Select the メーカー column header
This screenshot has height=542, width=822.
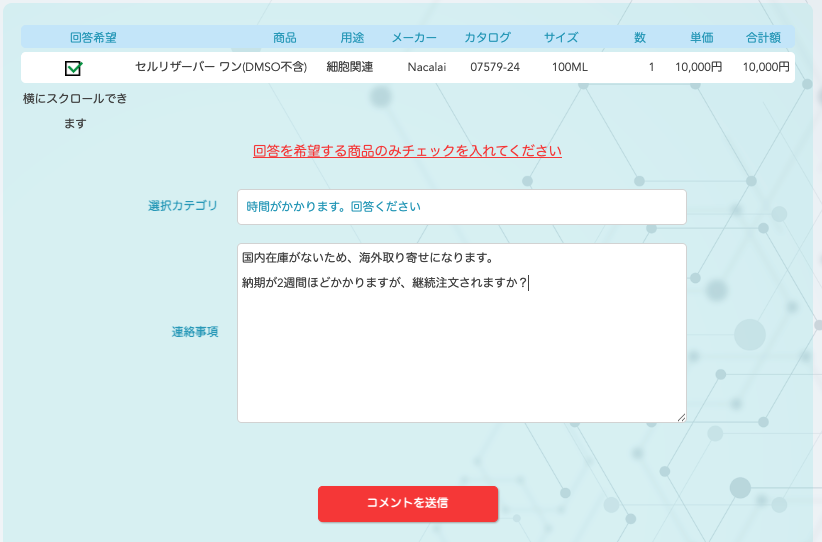coord(413,38)
